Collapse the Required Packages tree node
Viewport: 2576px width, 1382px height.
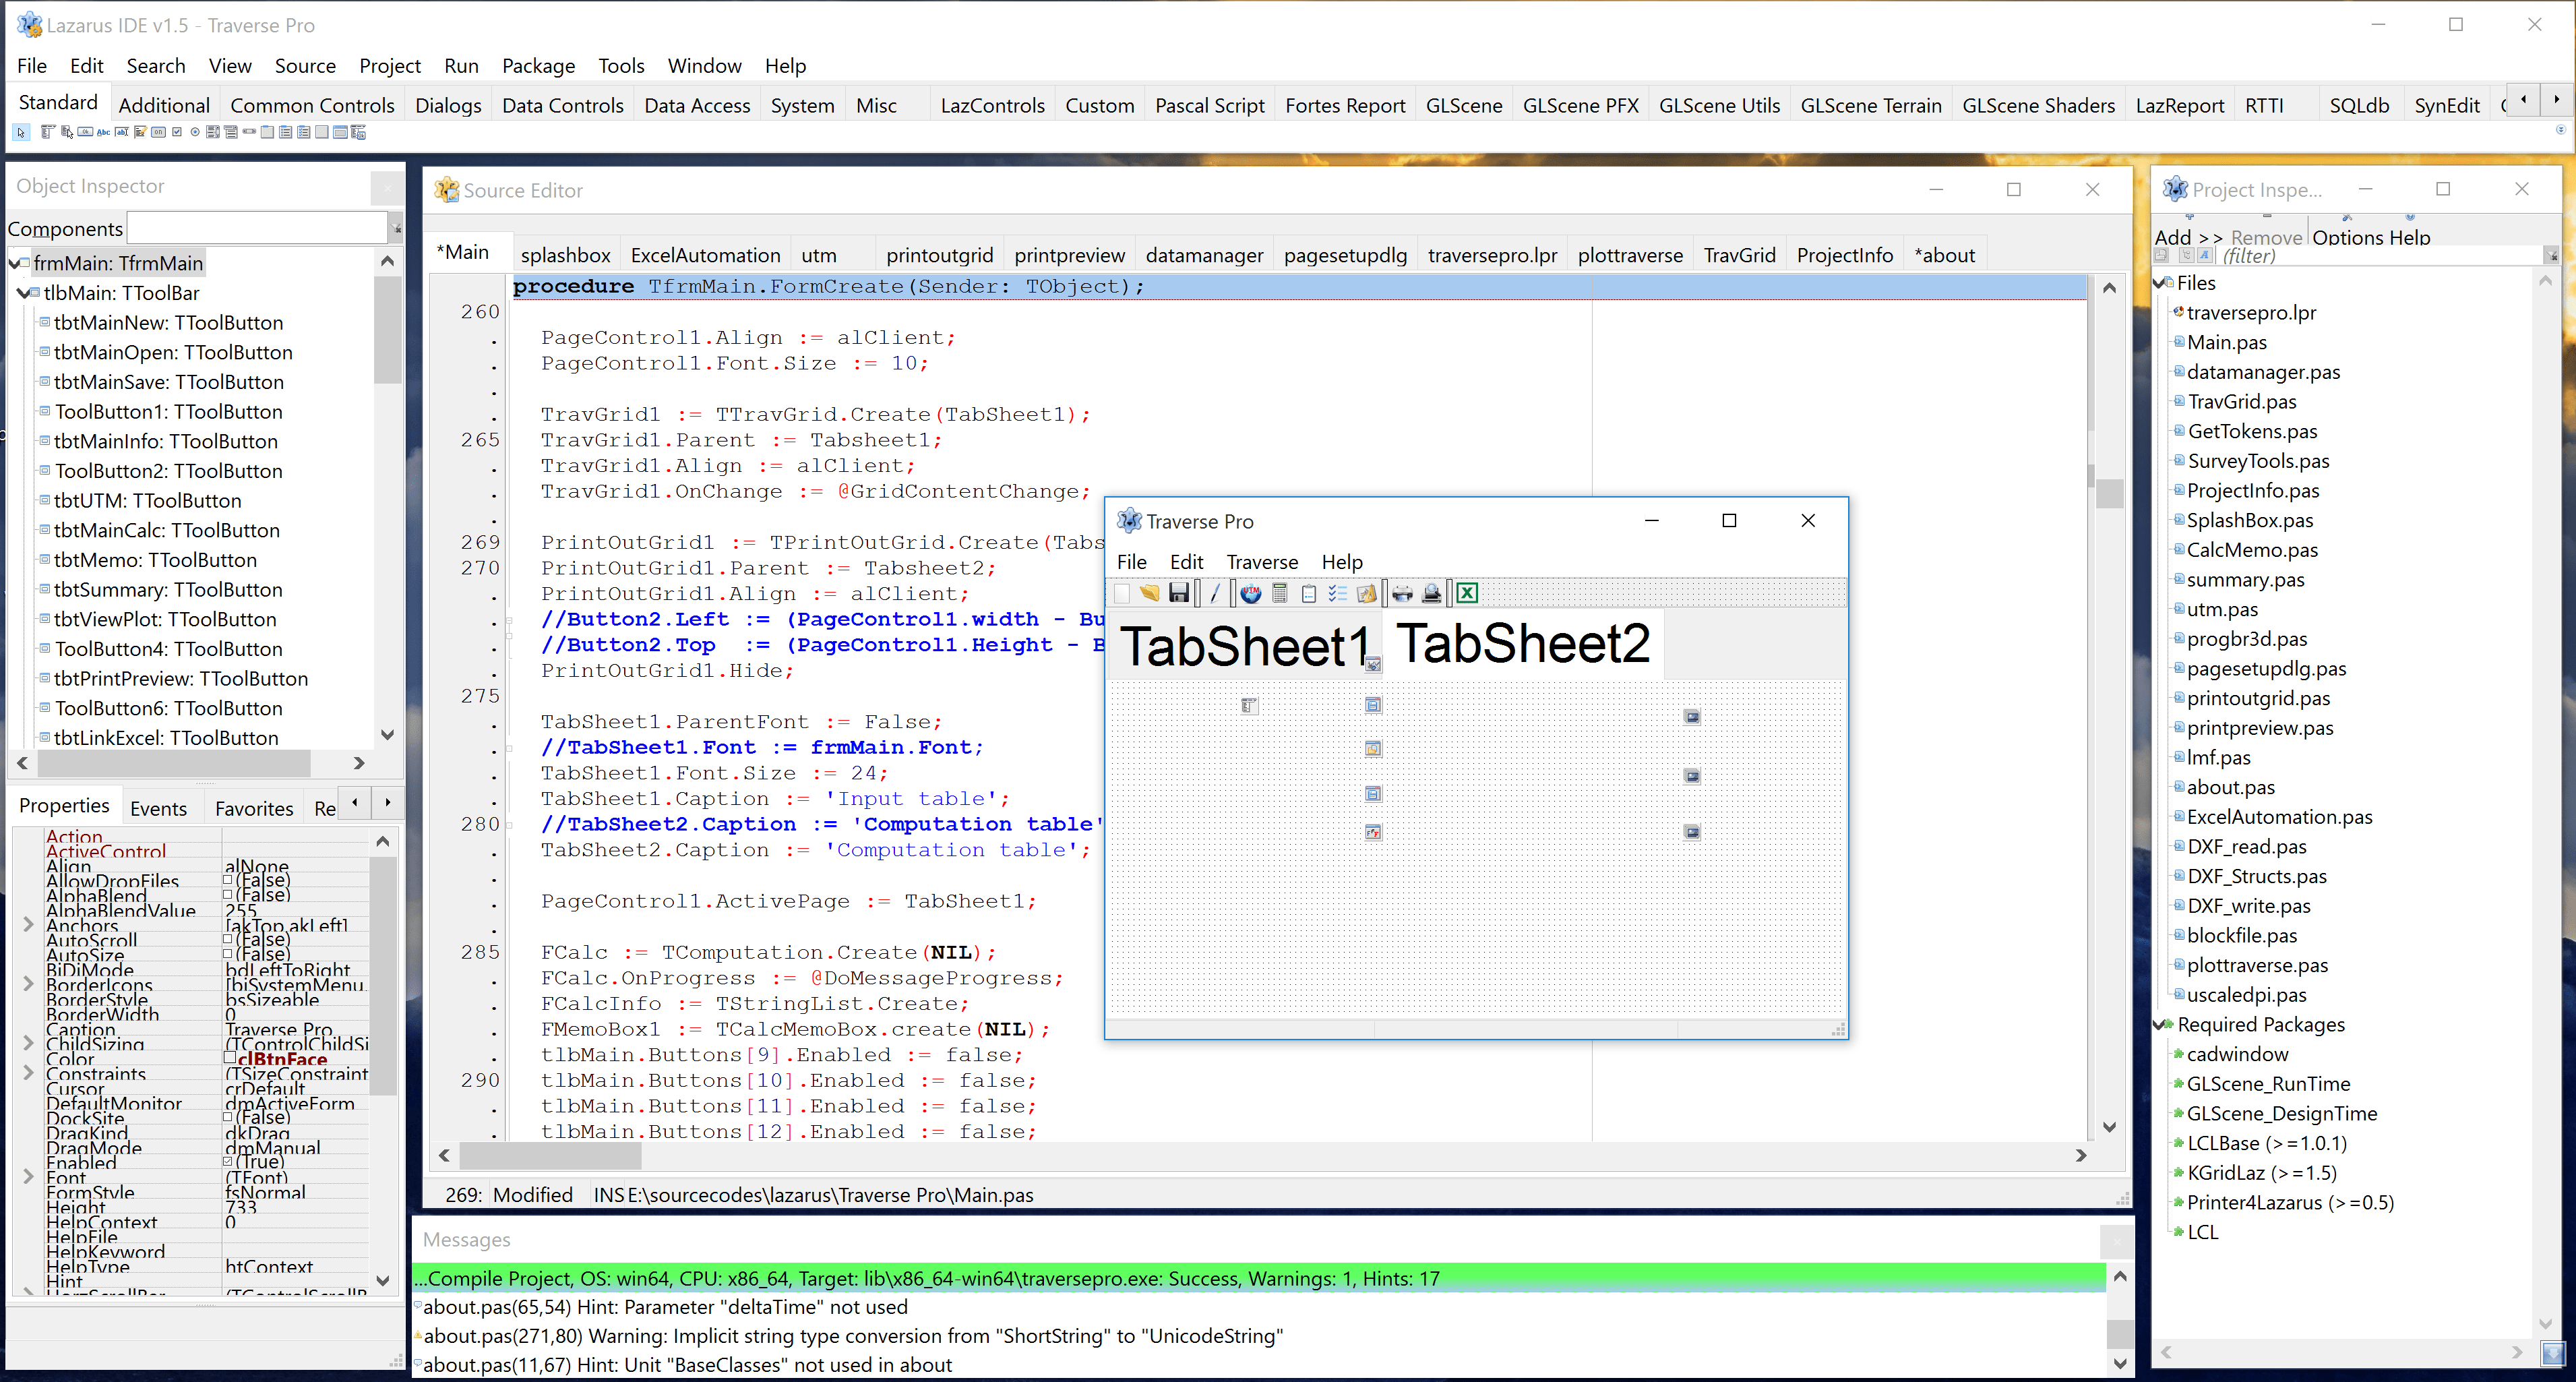pos(2159,1024)
